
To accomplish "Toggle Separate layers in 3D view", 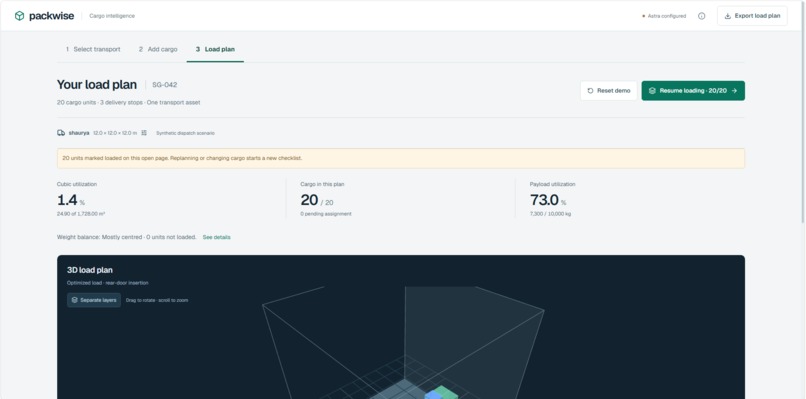I will (x=94, y=300).
